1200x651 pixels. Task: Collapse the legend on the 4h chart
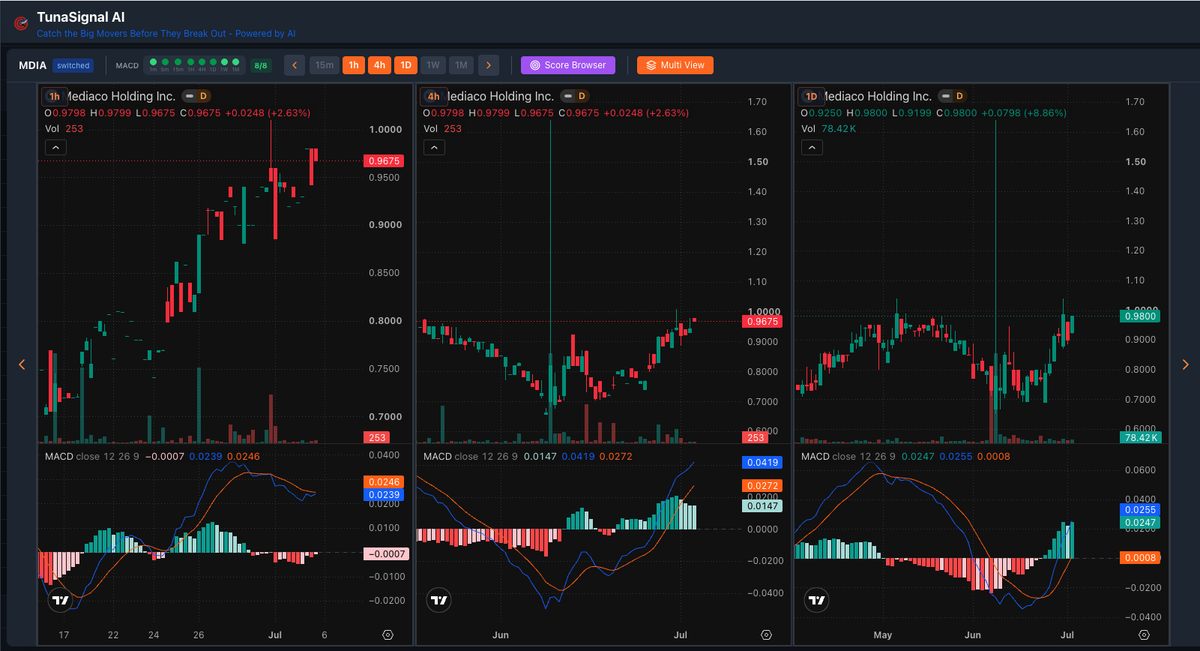pos(434,147)
